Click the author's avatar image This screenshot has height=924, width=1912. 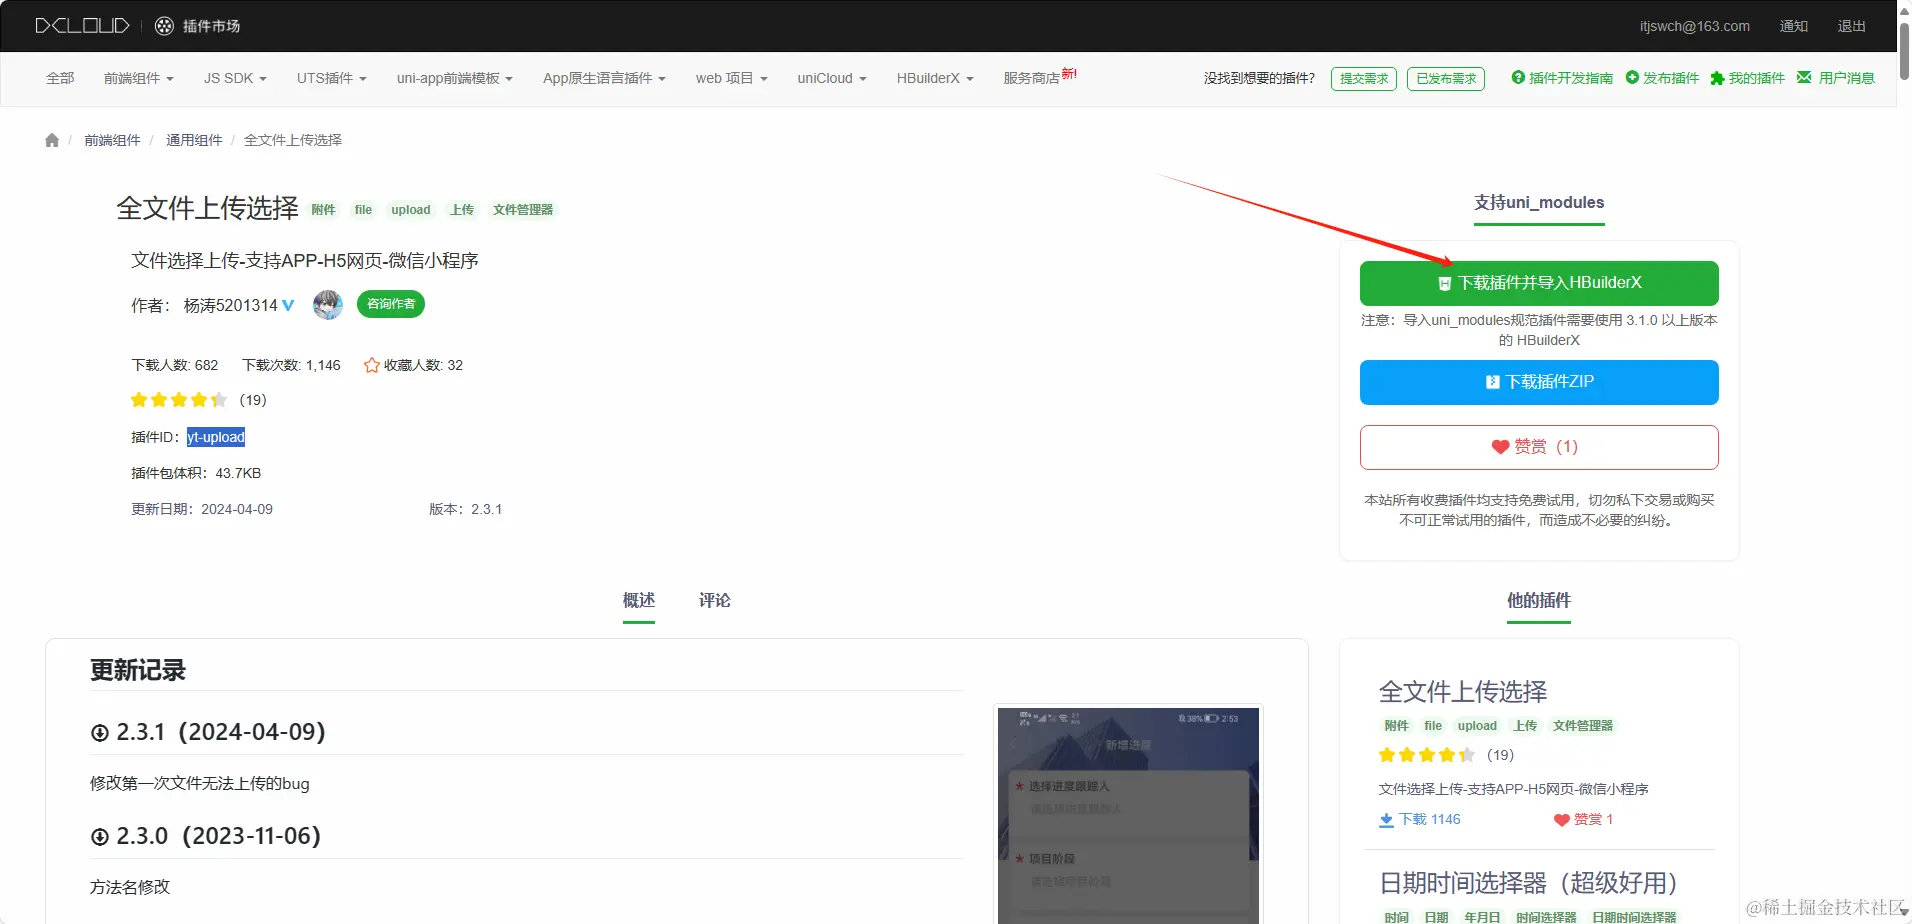point(328,305)
